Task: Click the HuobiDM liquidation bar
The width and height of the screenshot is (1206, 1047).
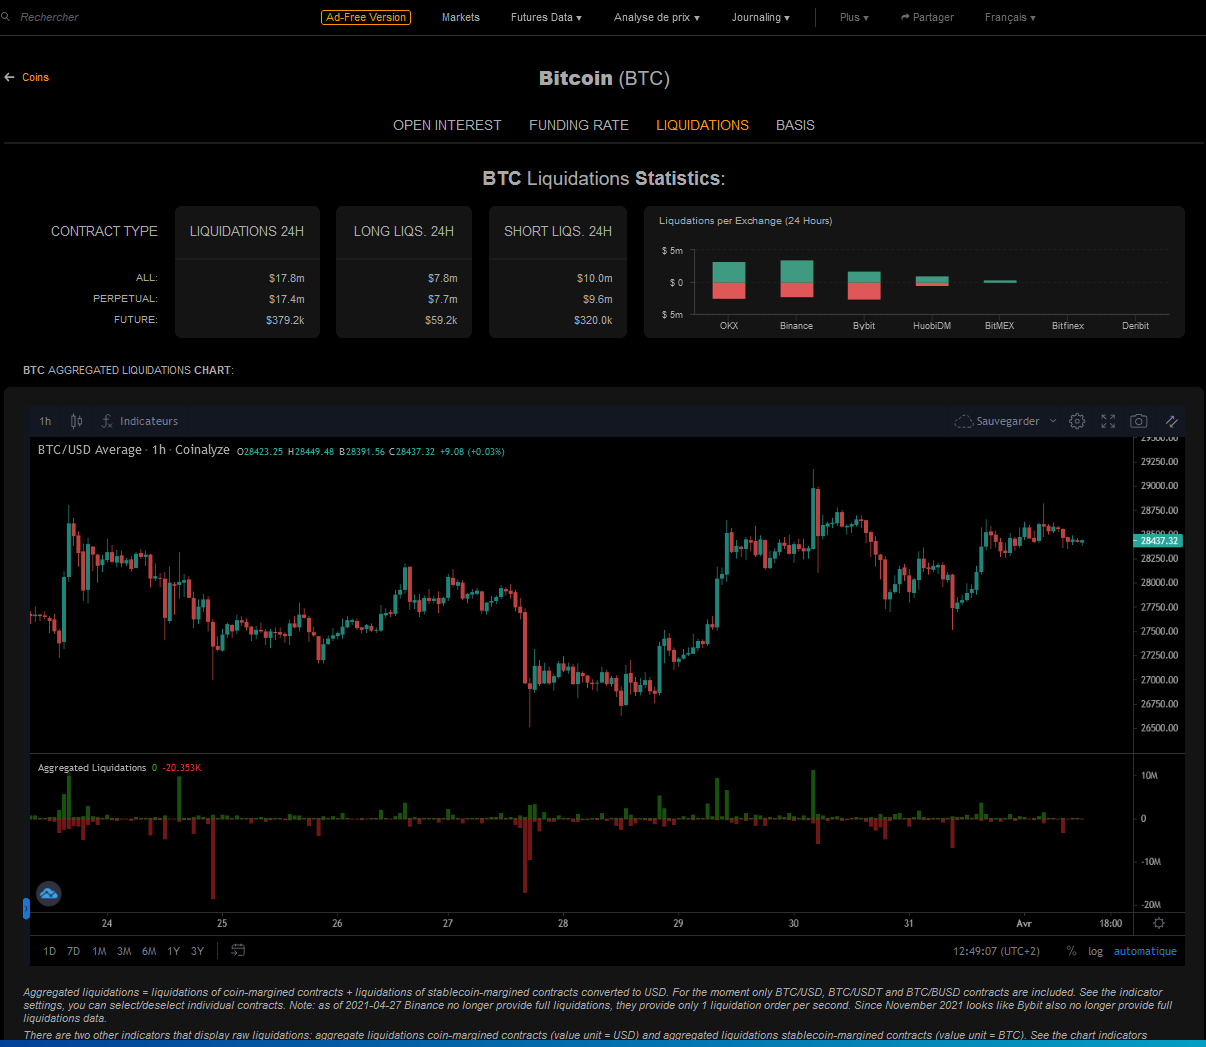Action: click(x=932, y=281)
